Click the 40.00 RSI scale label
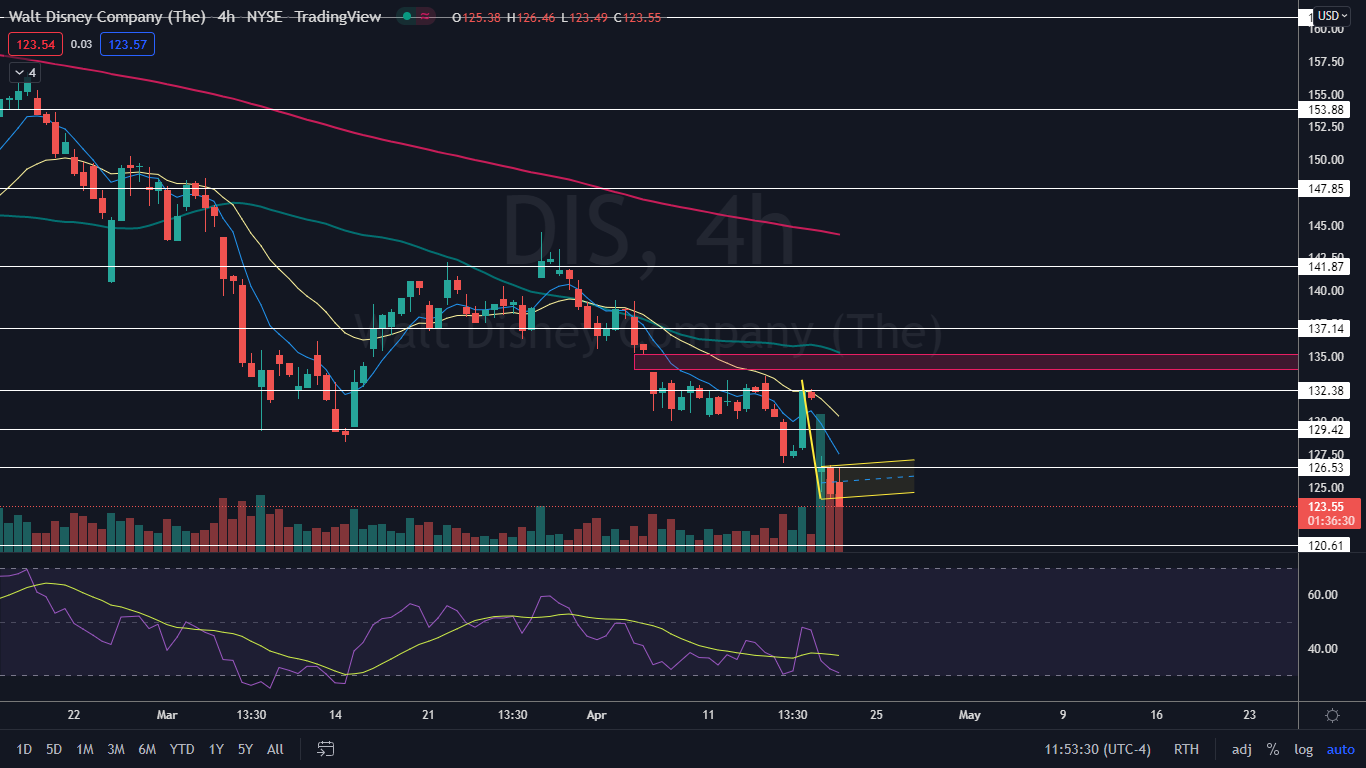Screen dimensions: 1366x768 pos(1322,648)
